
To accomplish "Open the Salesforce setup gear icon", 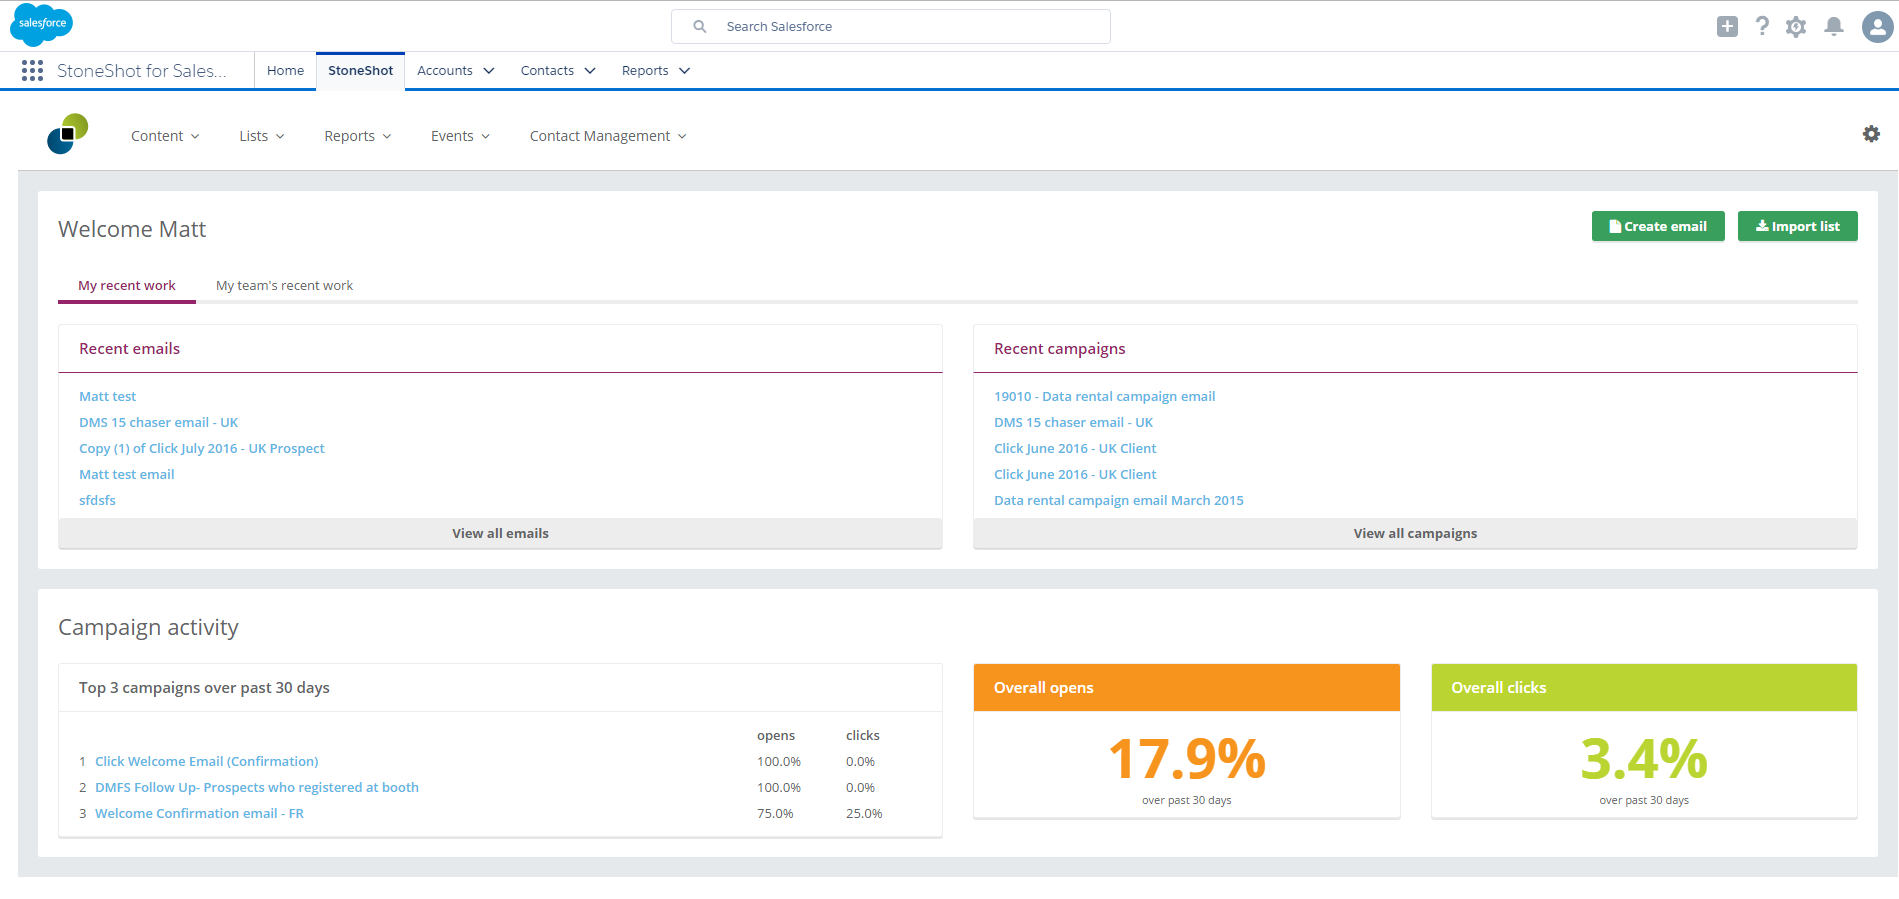I will pyautogui.click(x=1796, y=27).
